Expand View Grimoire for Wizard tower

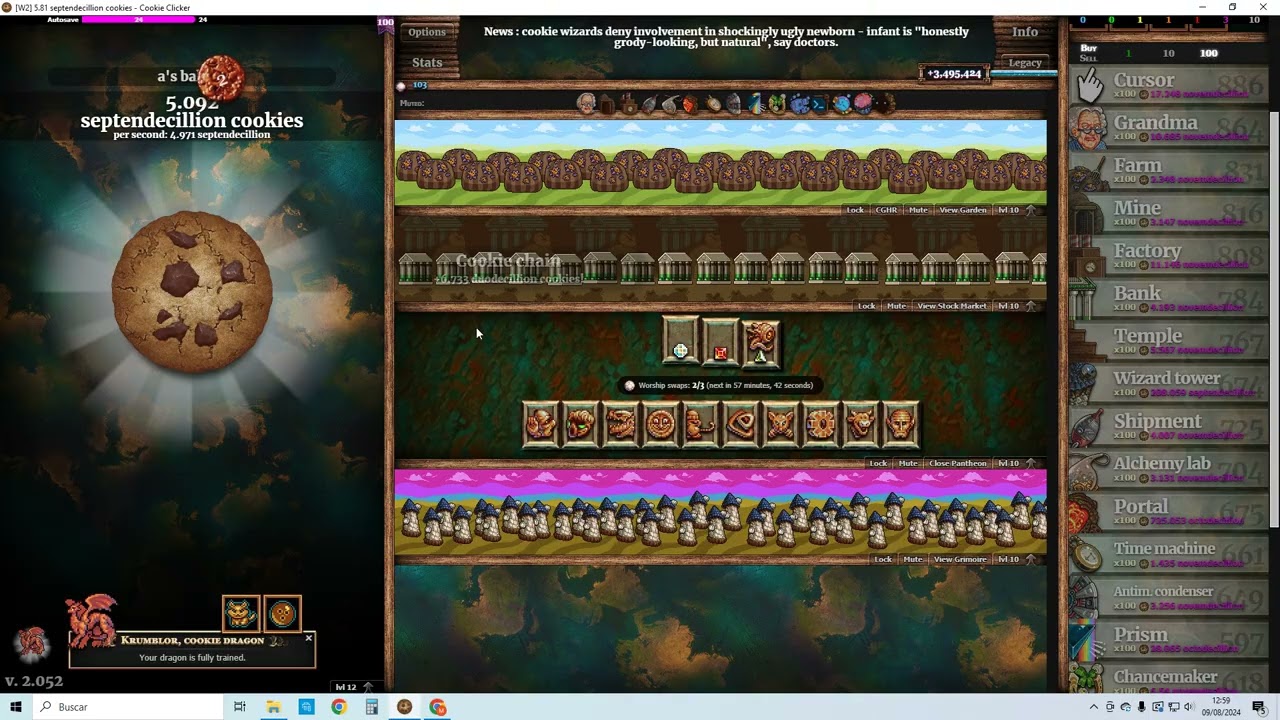pos(960,559)
